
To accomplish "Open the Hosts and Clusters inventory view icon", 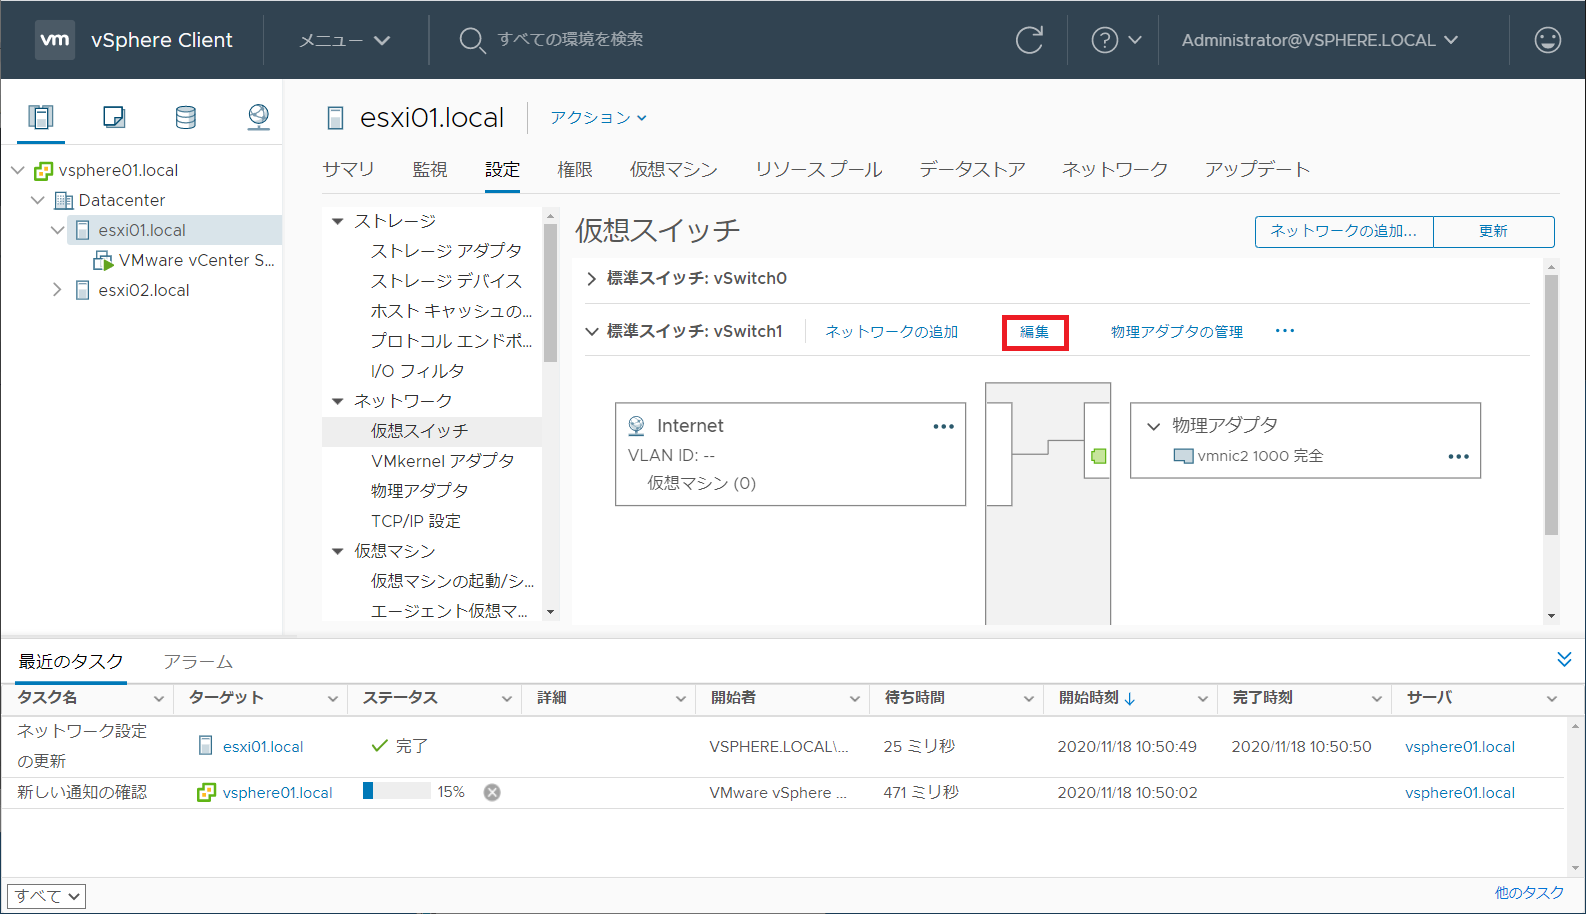I will pyautogui.click(x=41, y=117).
